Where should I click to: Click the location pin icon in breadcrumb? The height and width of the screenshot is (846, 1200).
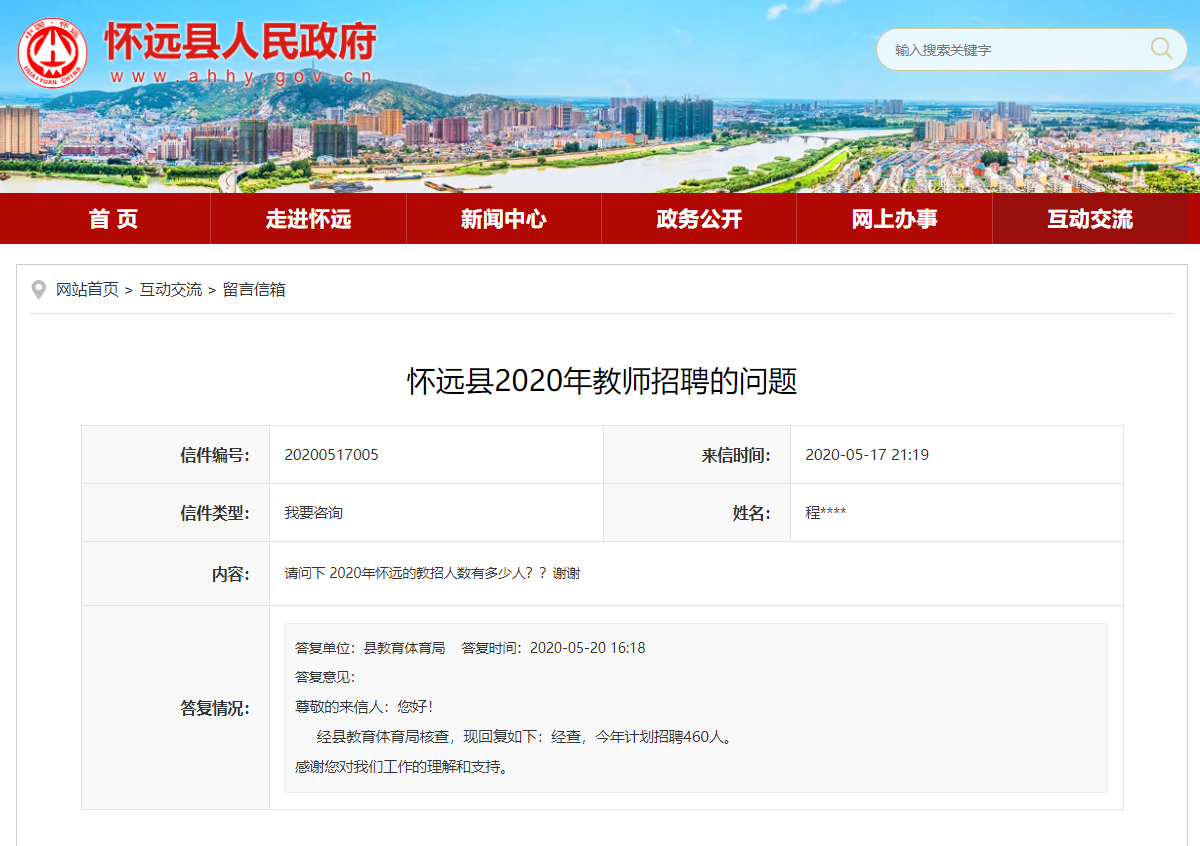[39, 290]
